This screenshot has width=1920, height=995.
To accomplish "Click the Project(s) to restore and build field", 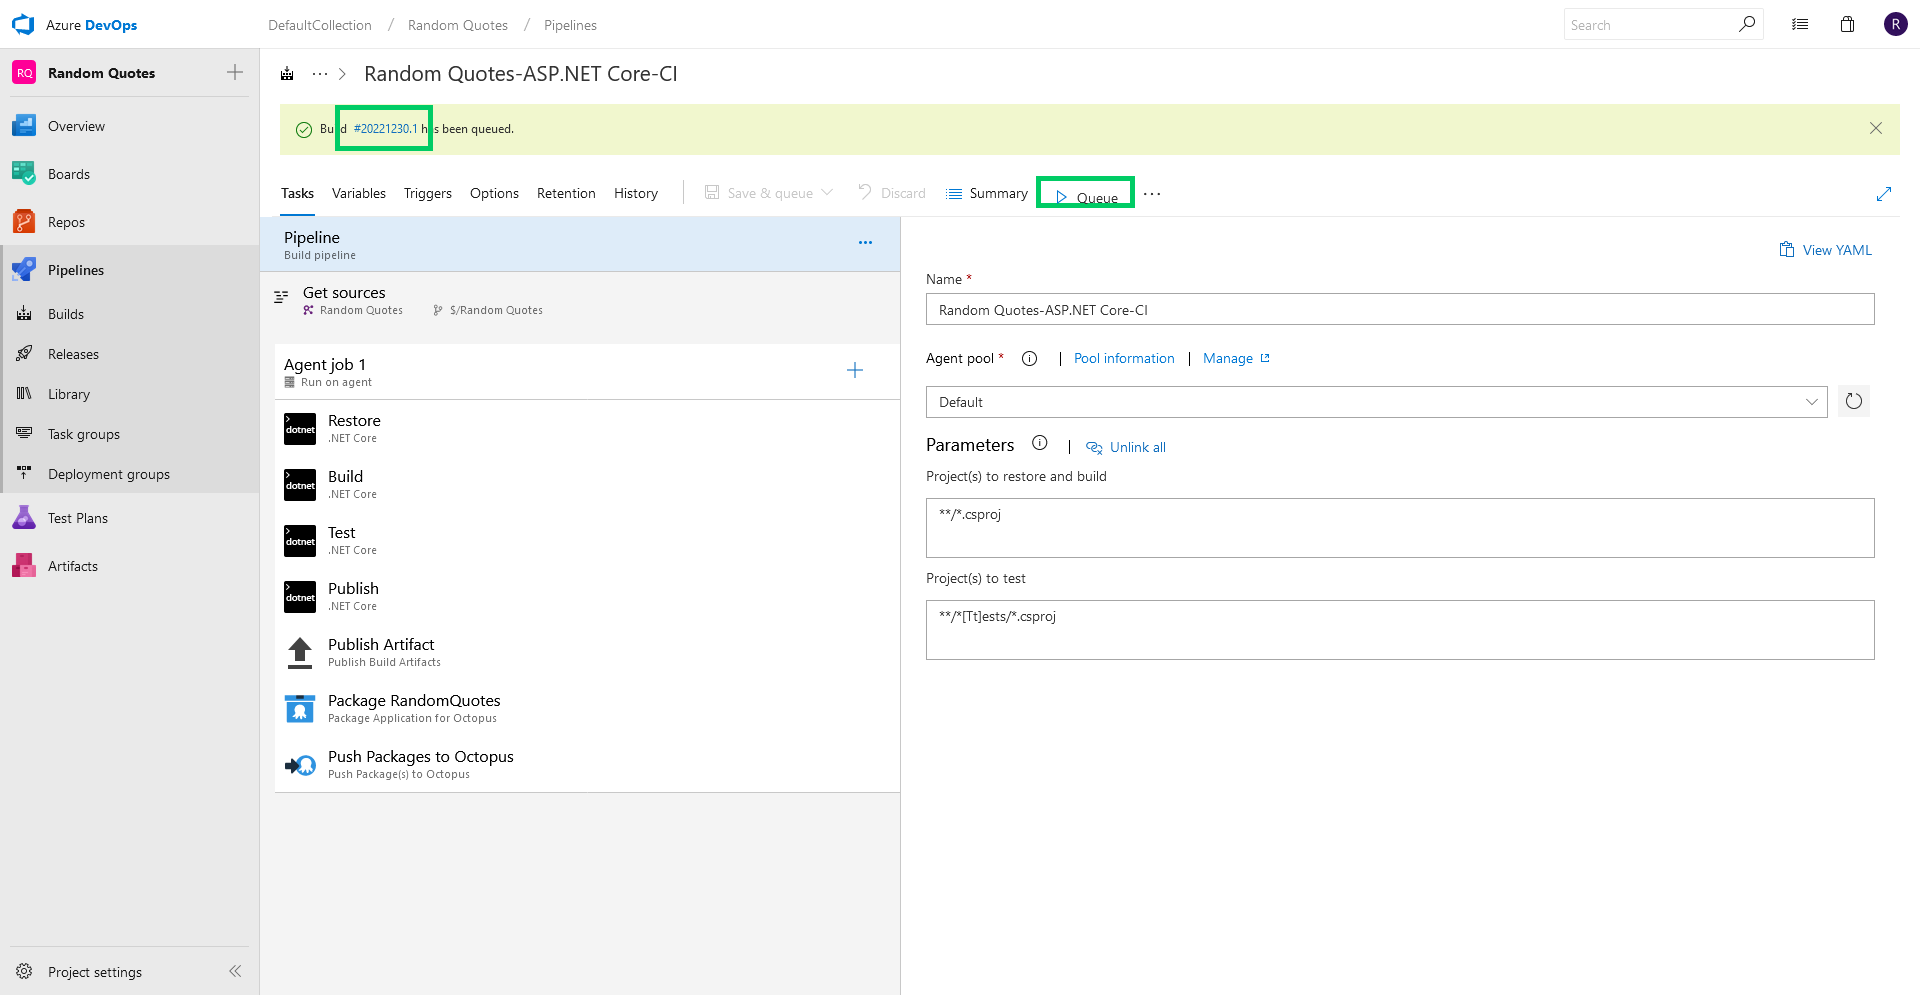I will 1400,528.
